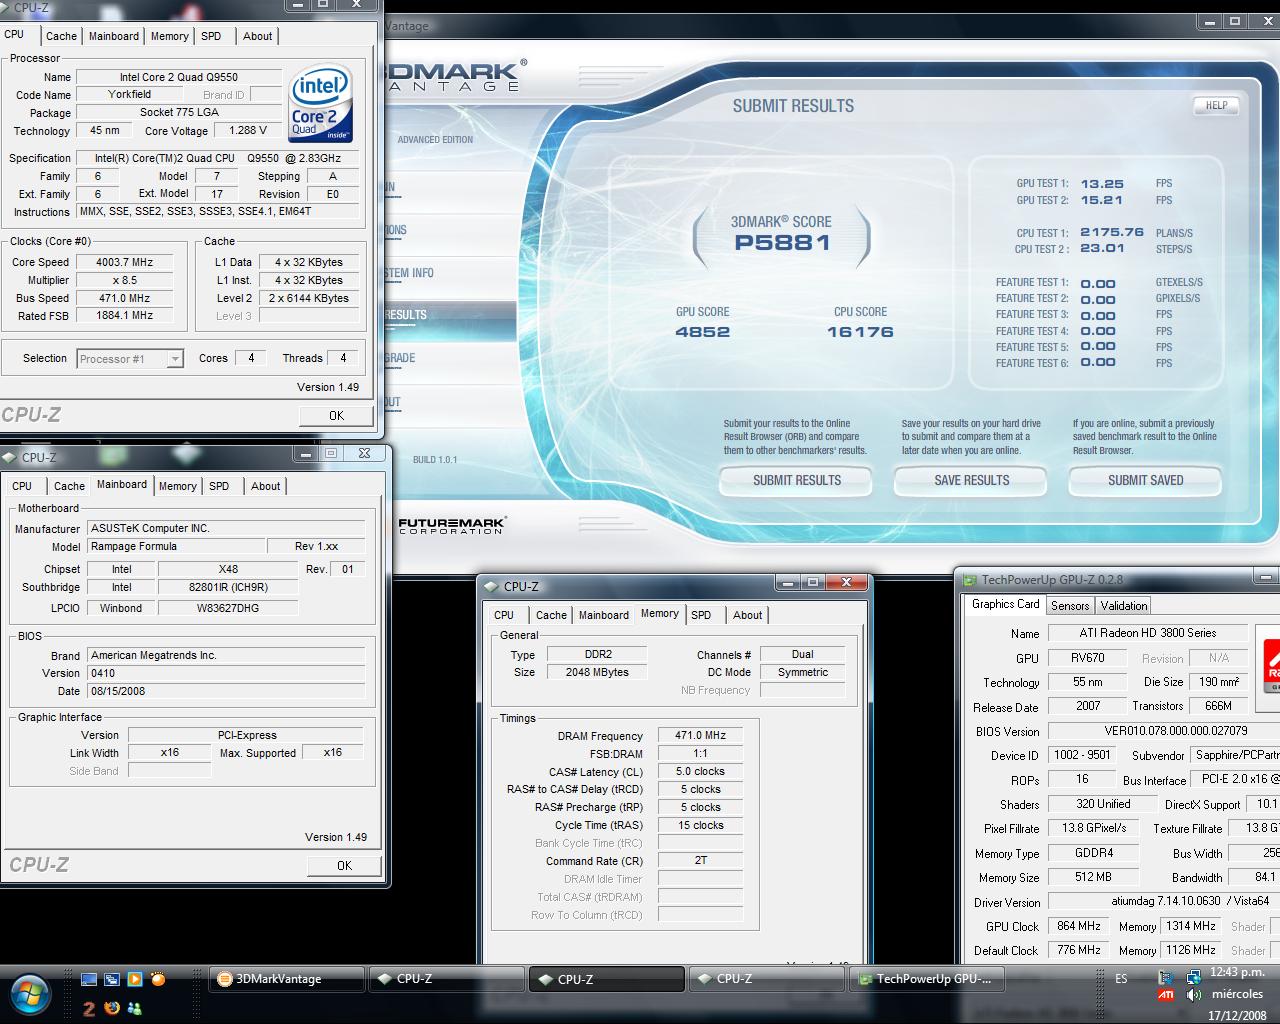The image size is (1280, 1024).
Task: Switch to 3DMarkVantage taskbar button
Action: (x=287, y=979)
